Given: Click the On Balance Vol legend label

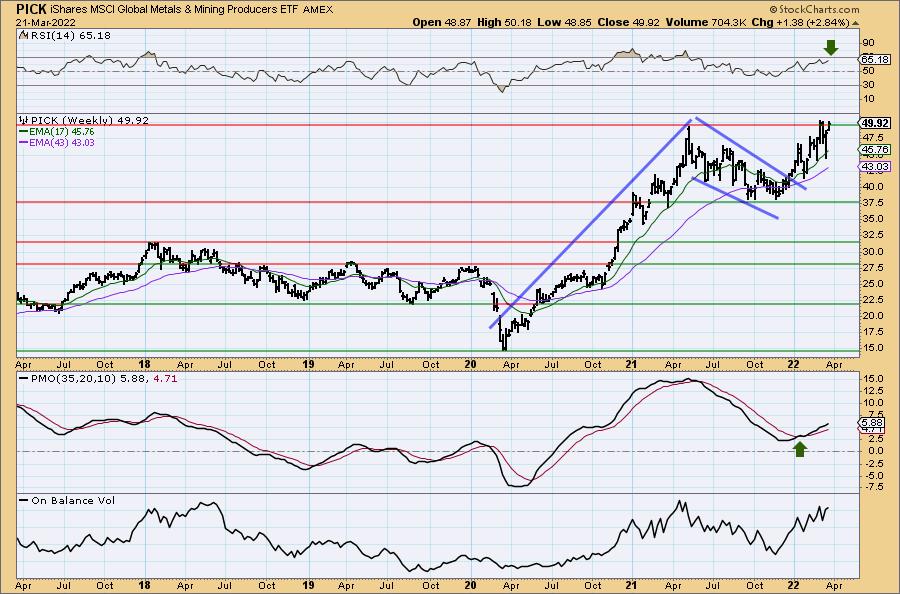Looking at the screenshot, I should [73, 500].
